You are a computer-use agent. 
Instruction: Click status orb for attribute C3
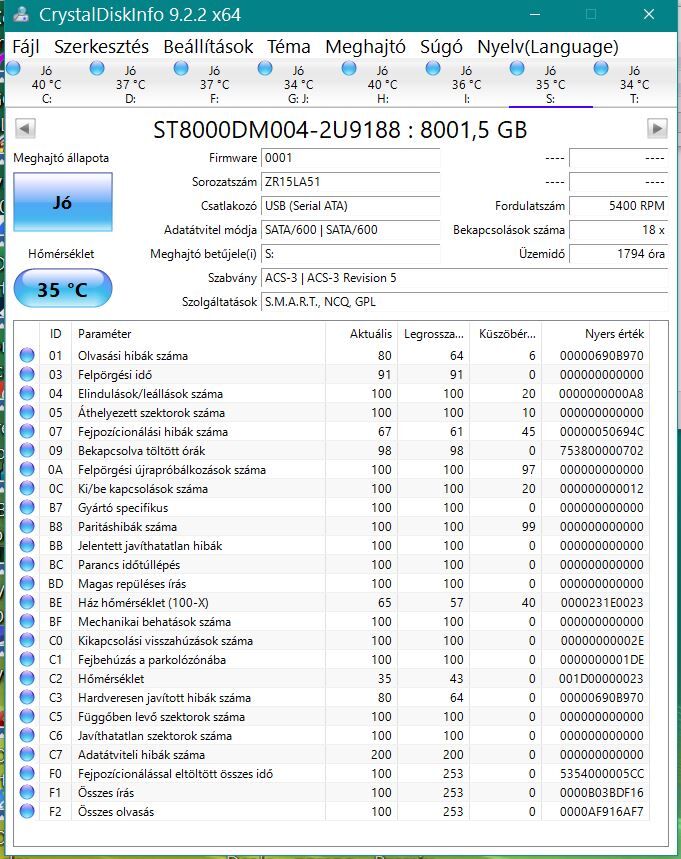pyautogui.click(x=27, y=697)
